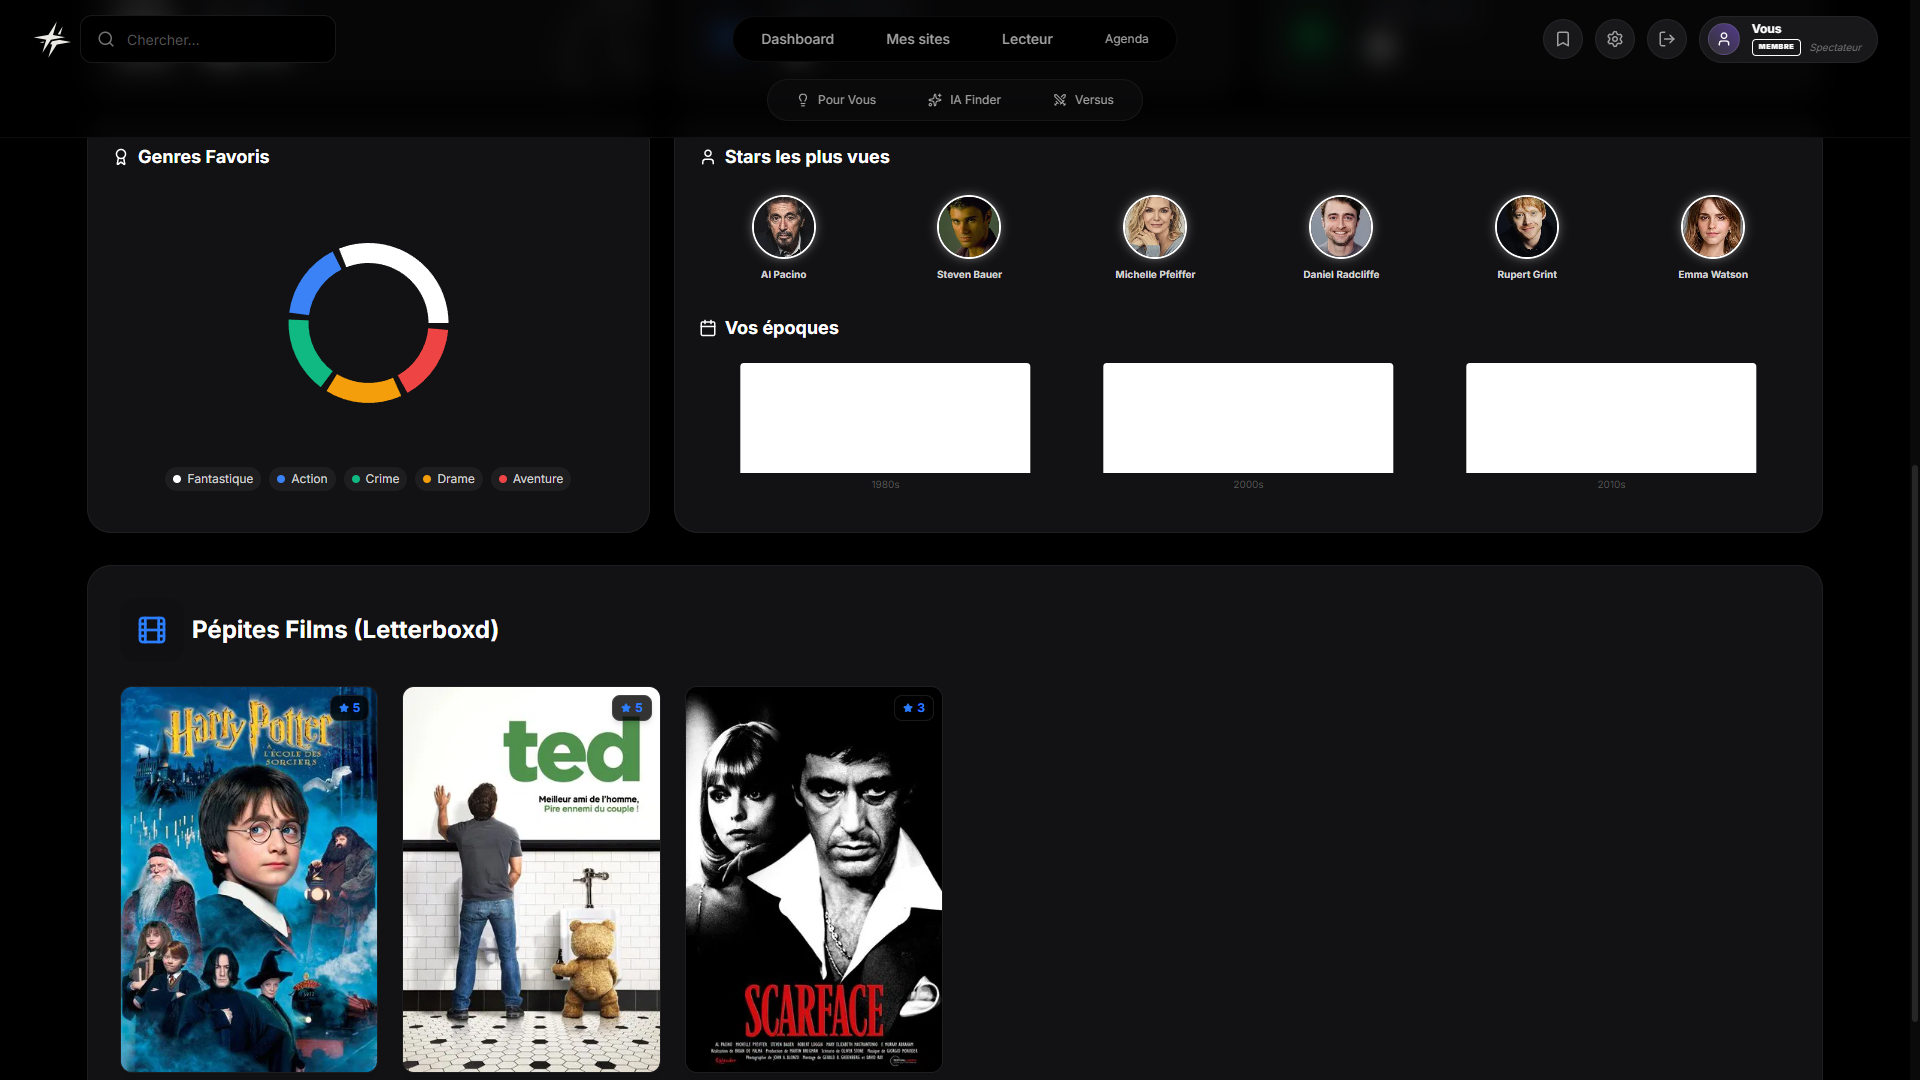Toggle the Fantastique genre legend
Viewport: 1920px width, 1080px height.
[x=213, y=479]
